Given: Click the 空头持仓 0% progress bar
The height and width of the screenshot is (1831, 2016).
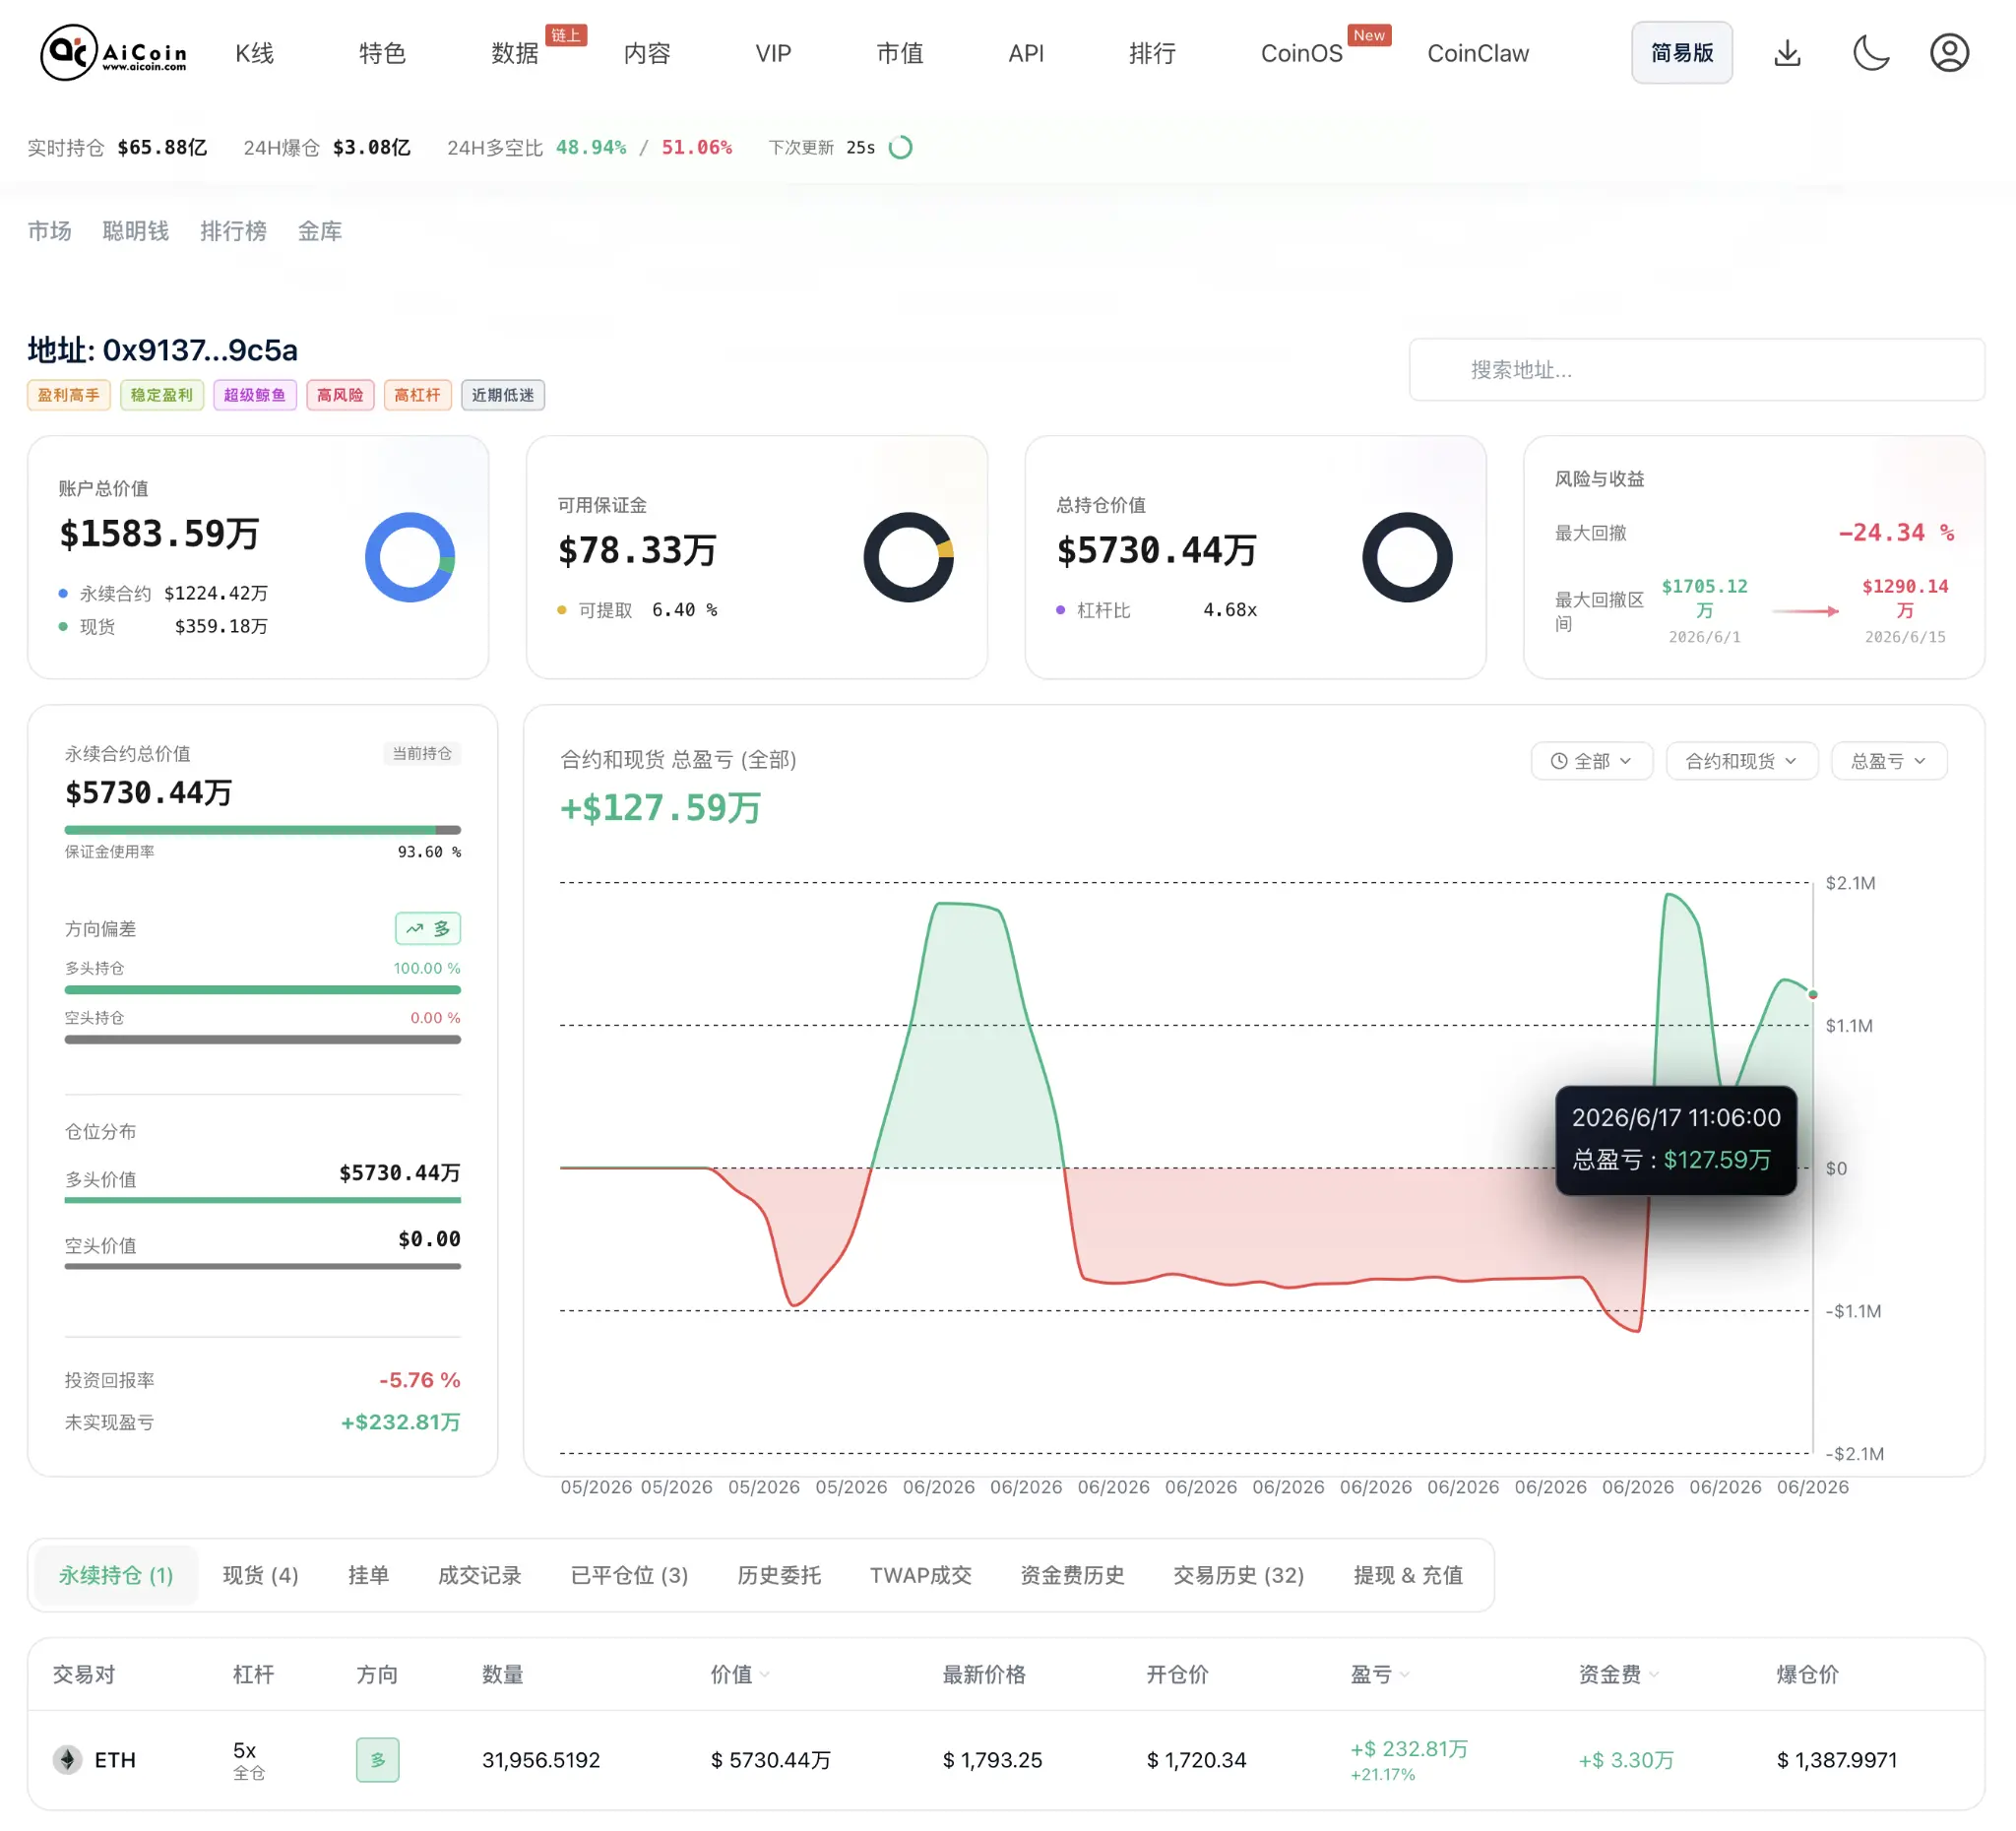Looking at the screenshot, I should click(x=262, y=1039).
